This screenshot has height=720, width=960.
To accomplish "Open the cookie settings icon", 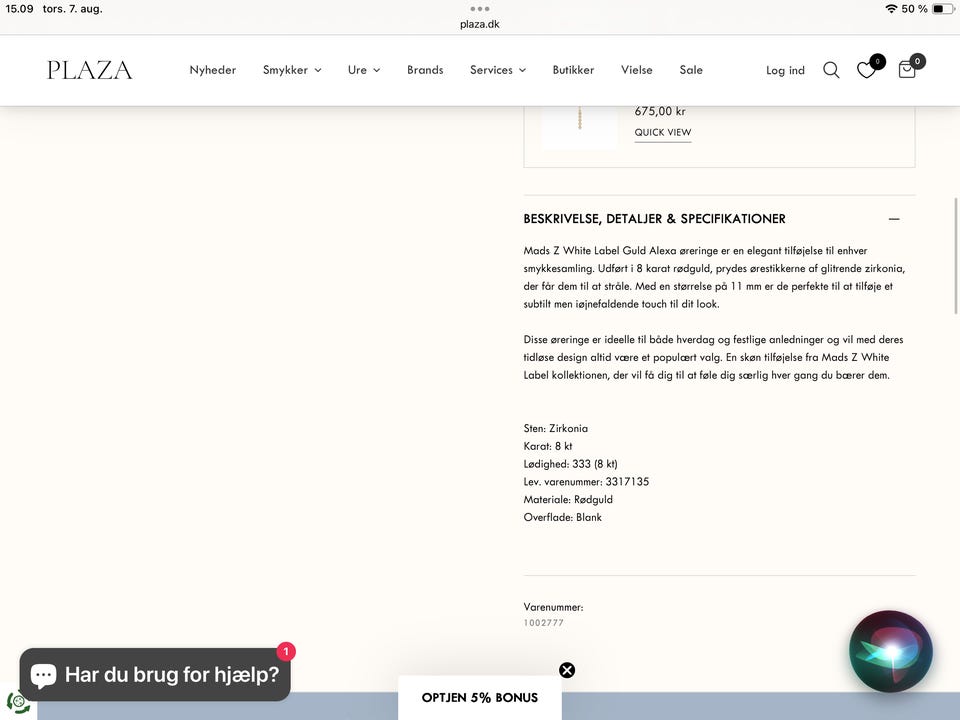I will [18, 702].
